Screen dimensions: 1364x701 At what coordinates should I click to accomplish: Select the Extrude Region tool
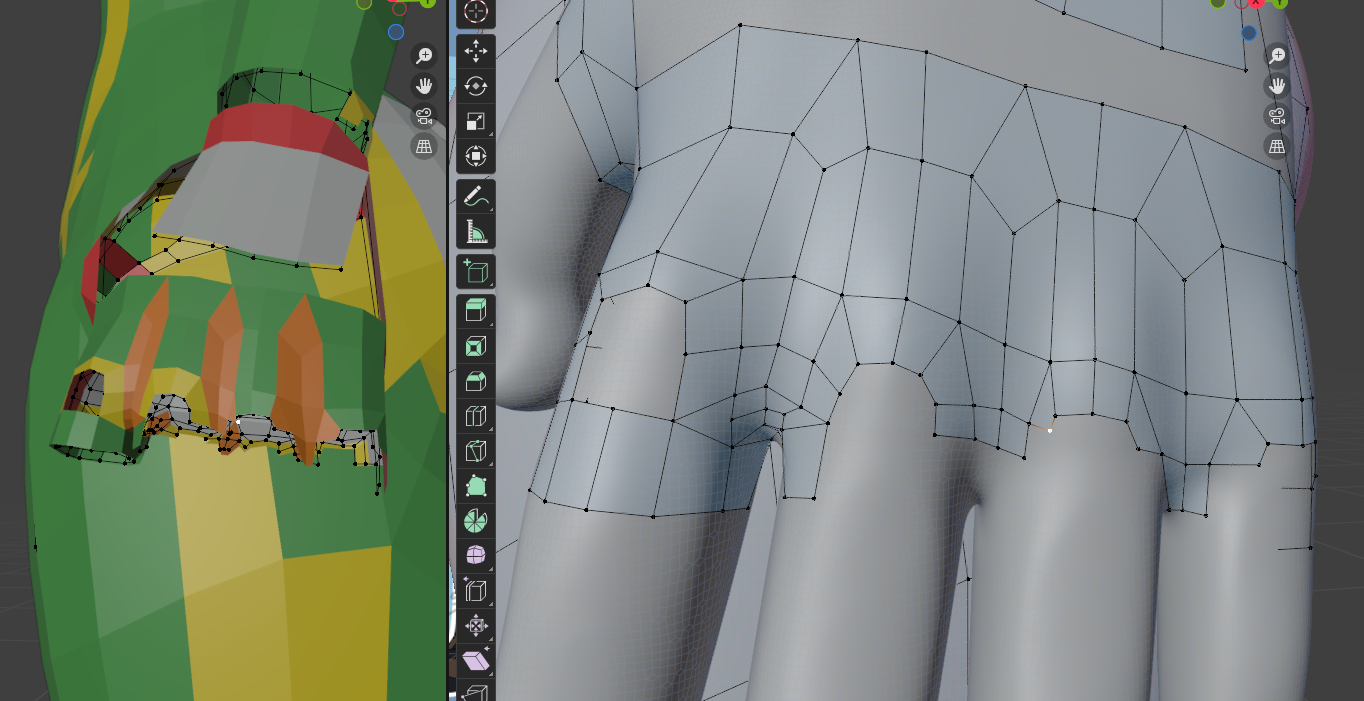click(x=476, y=310)
